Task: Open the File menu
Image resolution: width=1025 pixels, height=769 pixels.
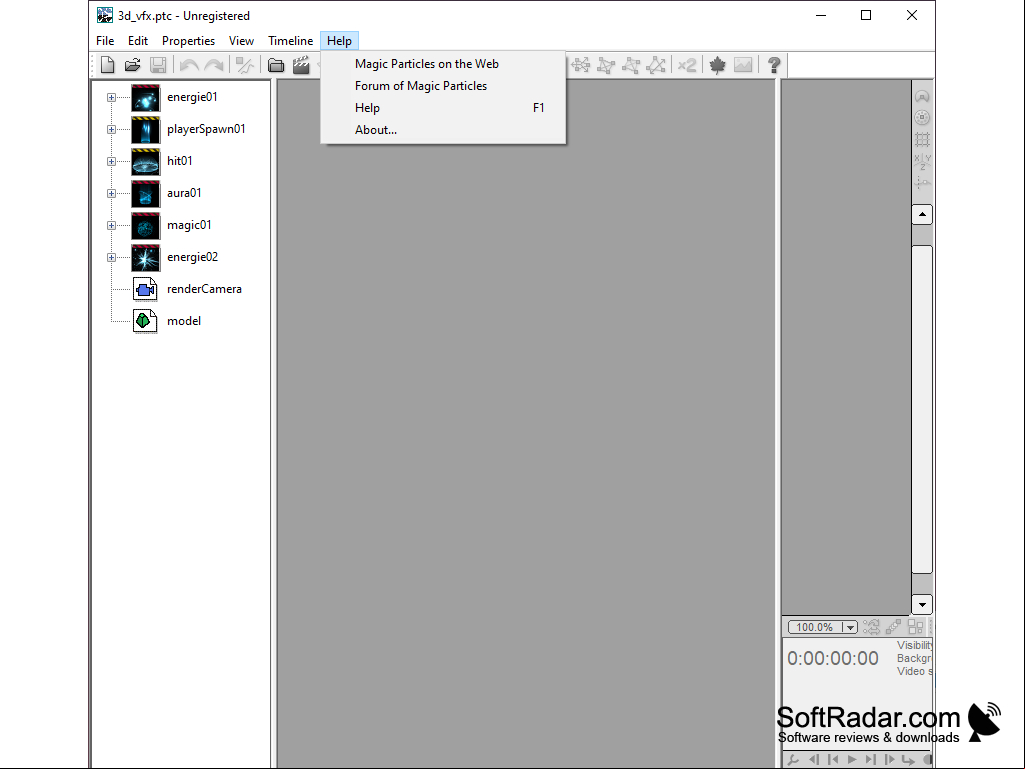Action: [105, 41]
